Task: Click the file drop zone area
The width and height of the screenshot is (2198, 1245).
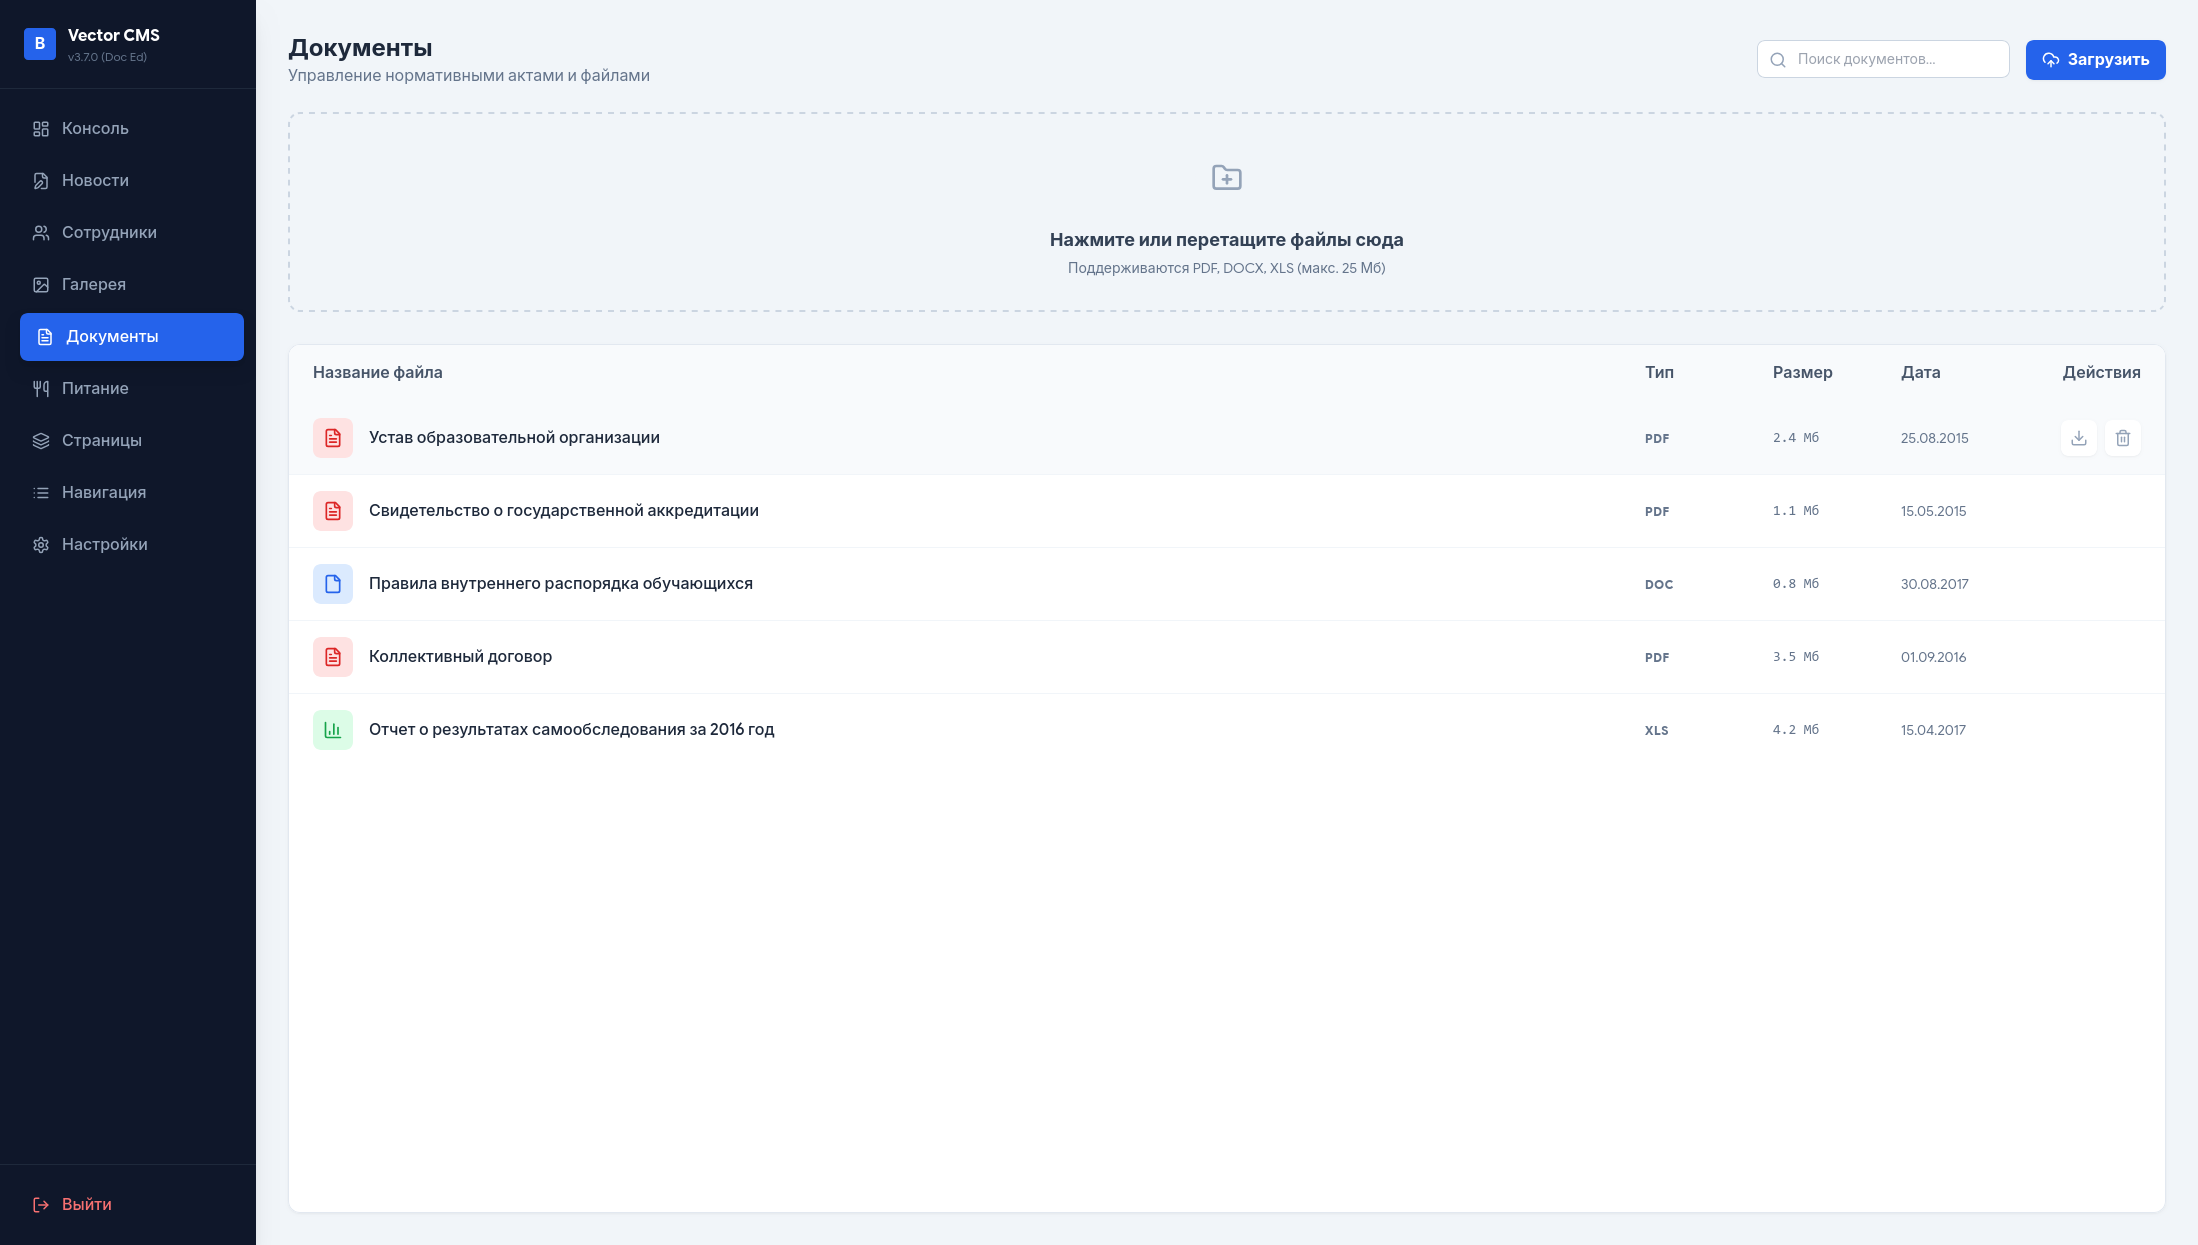Action: [1226, 212]
